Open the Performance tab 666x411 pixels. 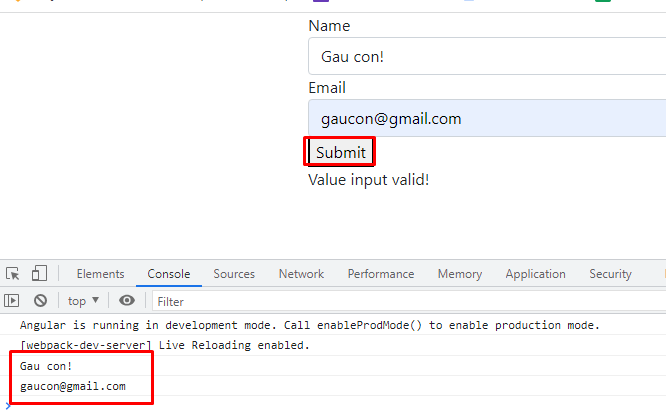(x=381, y=274)
